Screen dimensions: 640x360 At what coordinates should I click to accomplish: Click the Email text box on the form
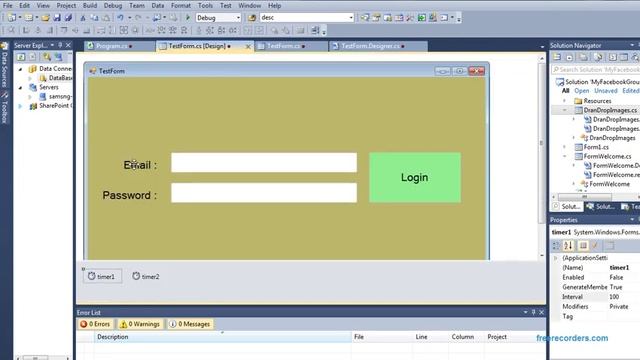coord(264,162)
